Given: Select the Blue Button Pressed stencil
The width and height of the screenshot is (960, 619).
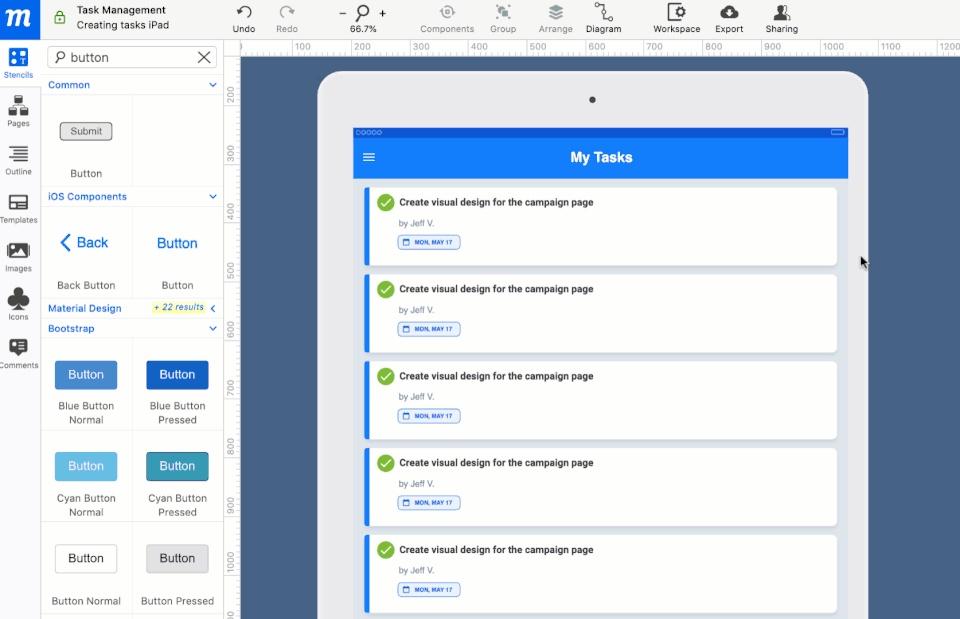Looking at the screenshot, I should (177, 375).
